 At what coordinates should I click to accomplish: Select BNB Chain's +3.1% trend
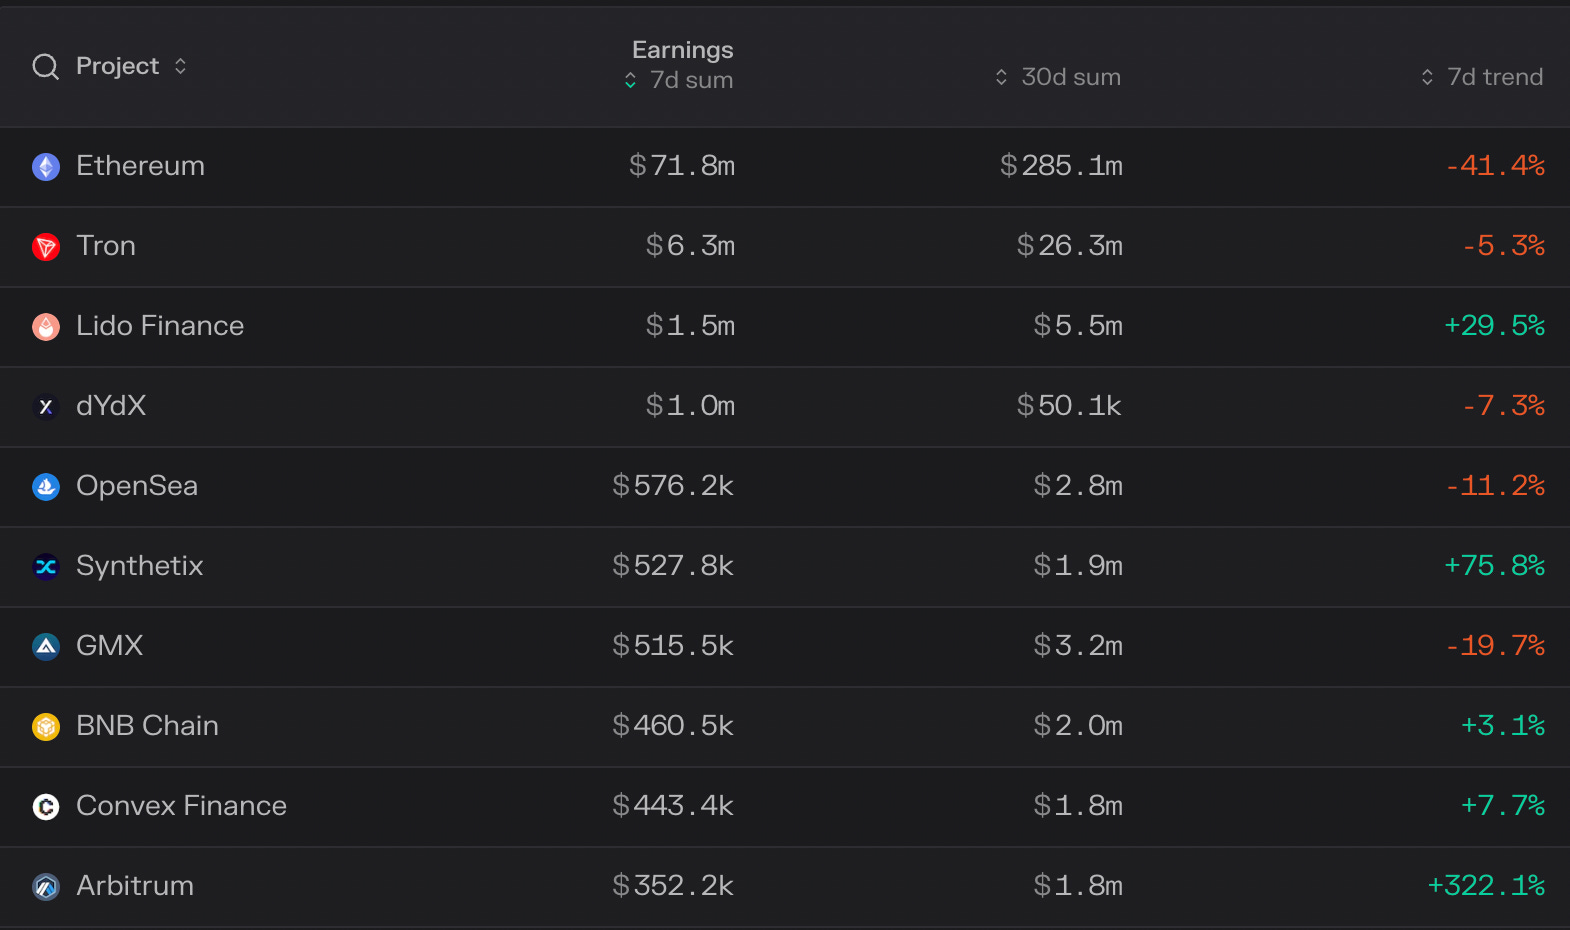pos(1503,726)
